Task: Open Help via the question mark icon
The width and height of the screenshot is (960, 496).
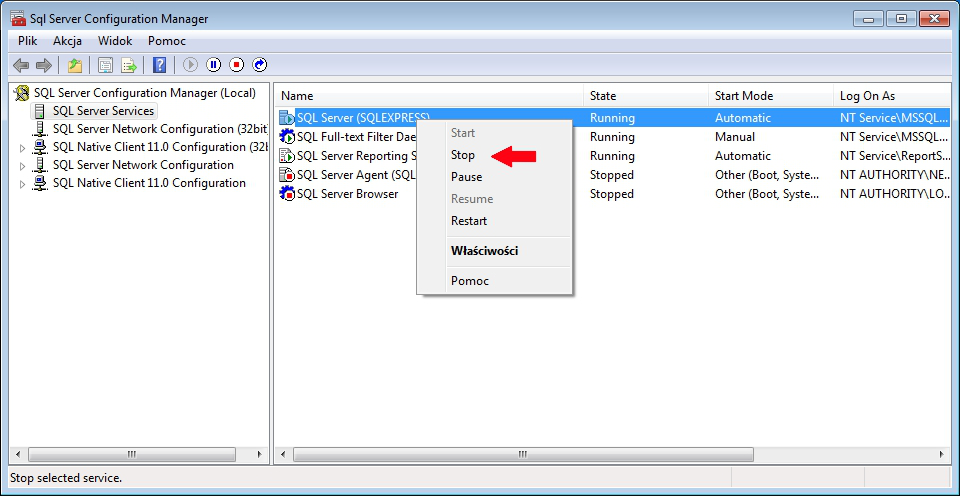Action: pos(159,65)
